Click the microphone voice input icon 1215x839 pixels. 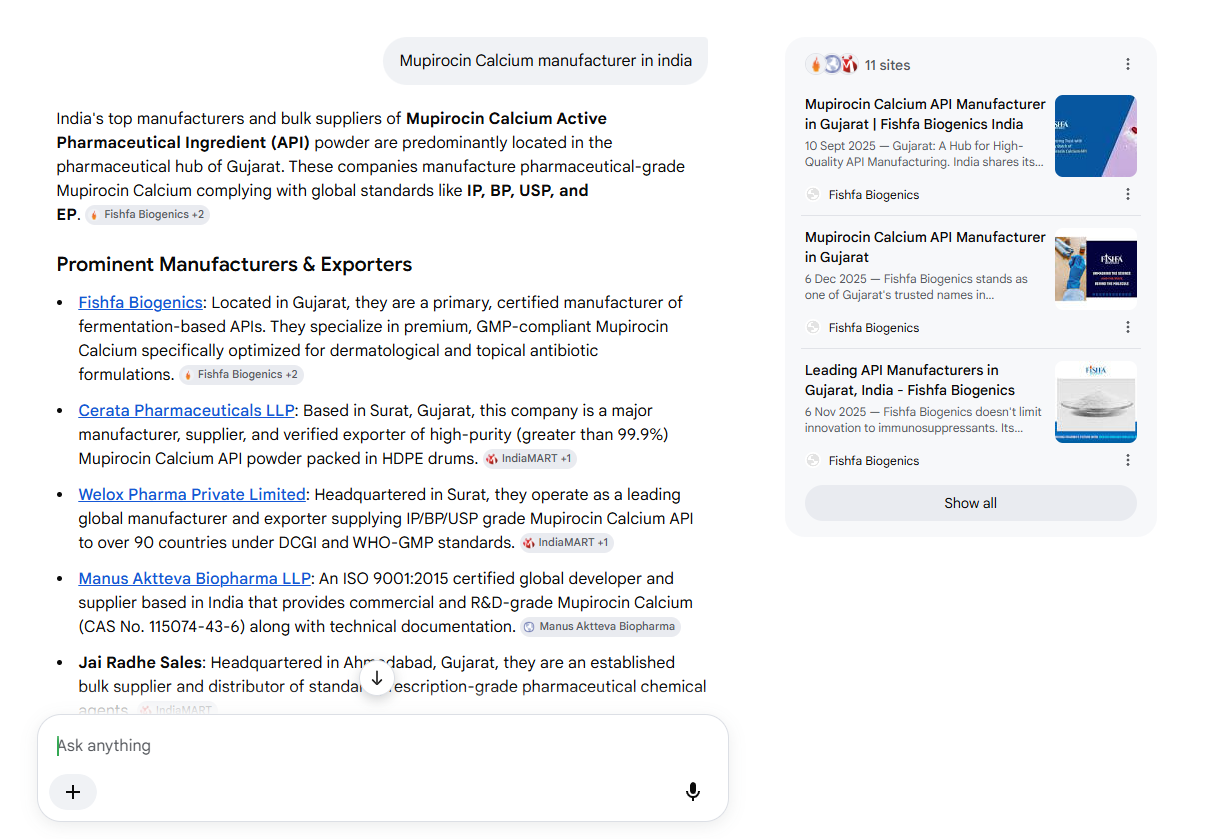tap(693, 792)
